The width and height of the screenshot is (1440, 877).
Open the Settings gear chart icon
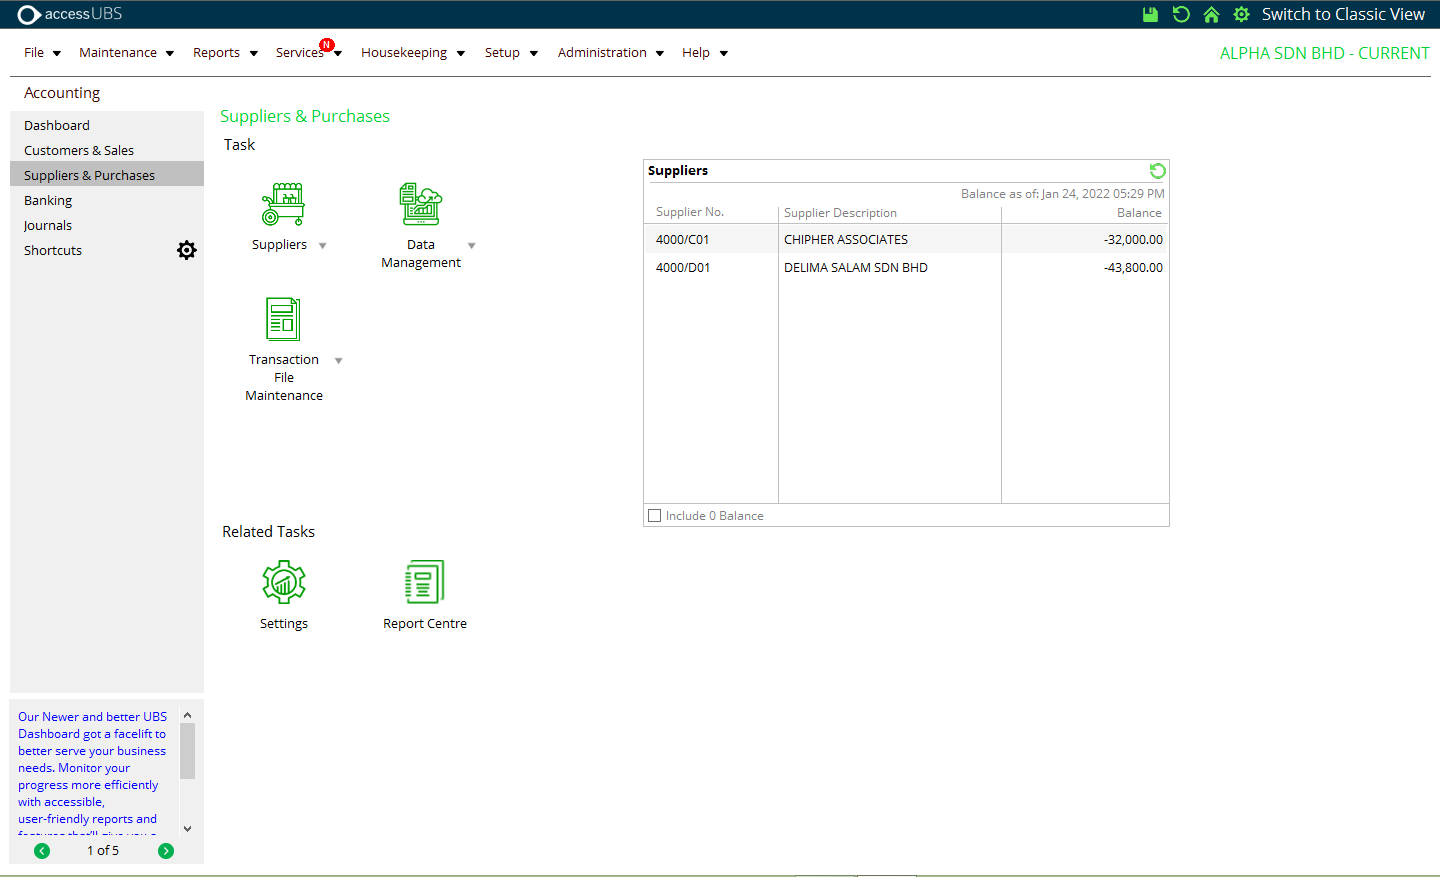pos(283,582)
